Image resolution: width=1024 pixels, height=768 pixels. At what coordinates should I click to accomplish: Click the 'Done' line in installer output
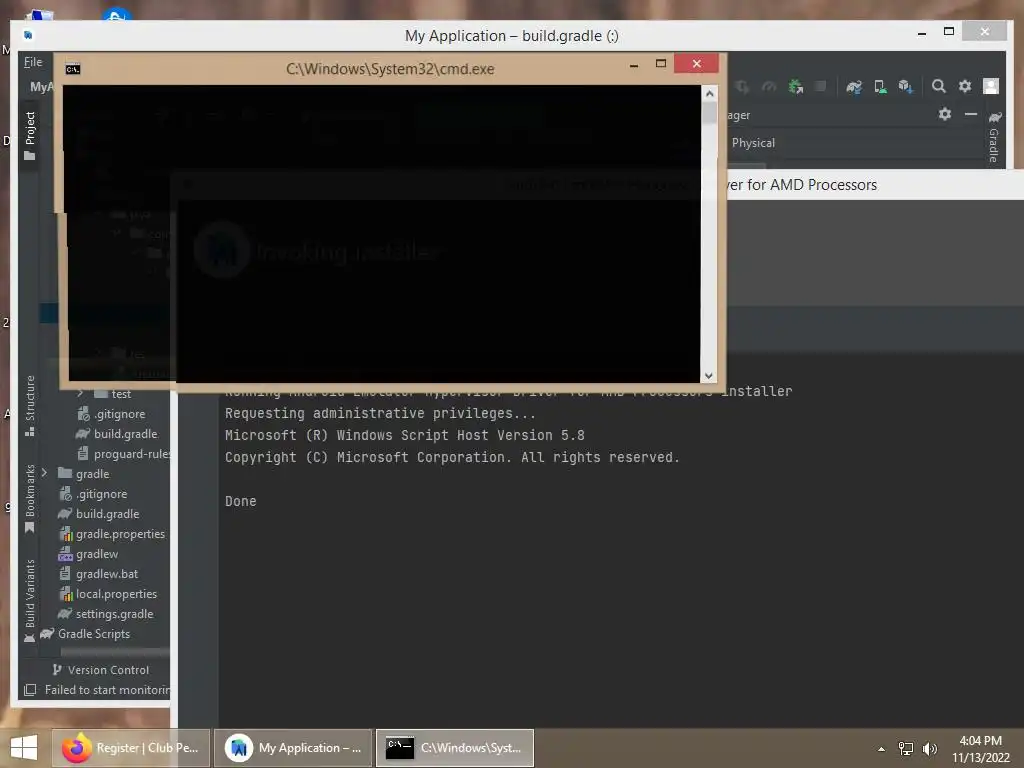pos(241,502)
